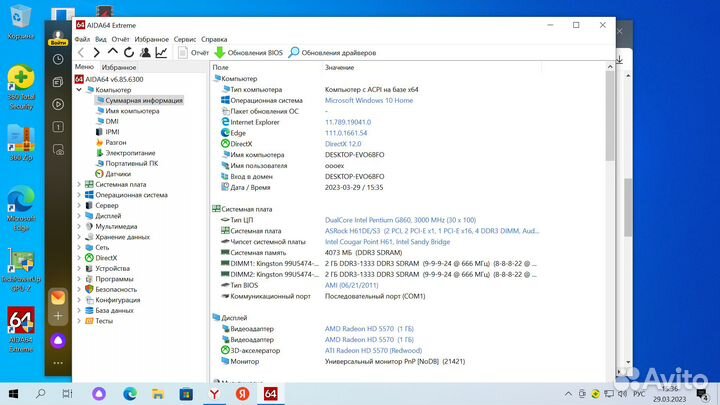
Task: Open the Alice assistant in browser sidebar
Action: [x=58, y=341]
